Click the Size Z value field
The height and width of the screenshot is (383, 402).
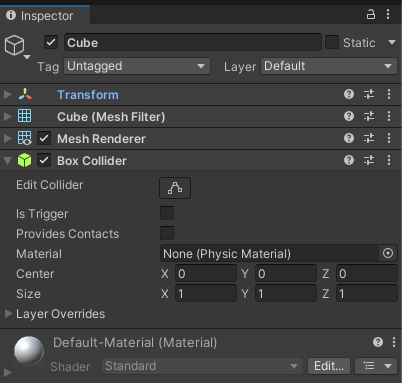(x=367, y=294)
